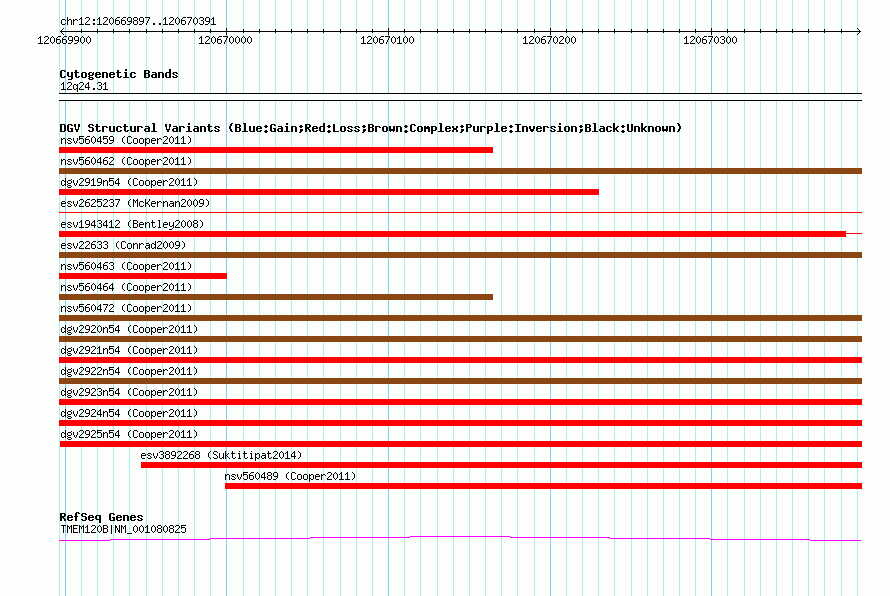
Task: Select the red bar under dgv2921n54
Action: pyautogui.click(x=460, y=360)
